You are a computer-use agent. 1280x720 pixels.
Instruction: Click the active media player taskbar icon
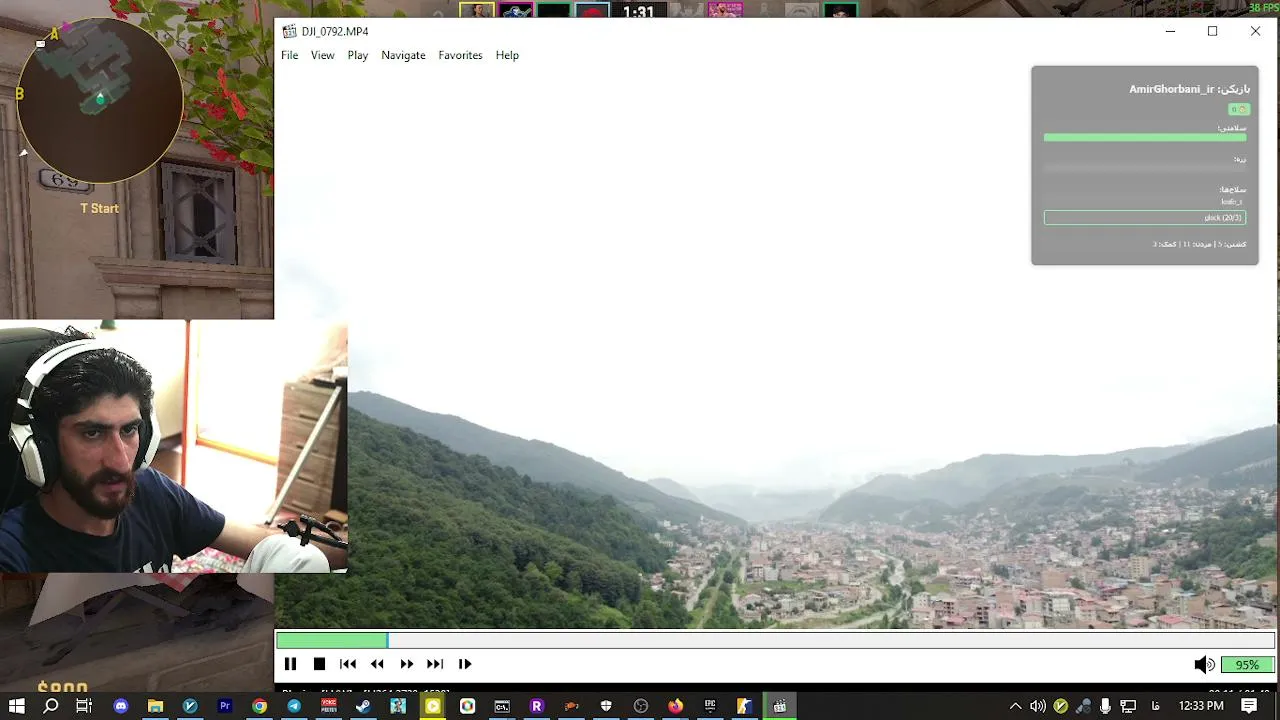[x=780, y=706]
